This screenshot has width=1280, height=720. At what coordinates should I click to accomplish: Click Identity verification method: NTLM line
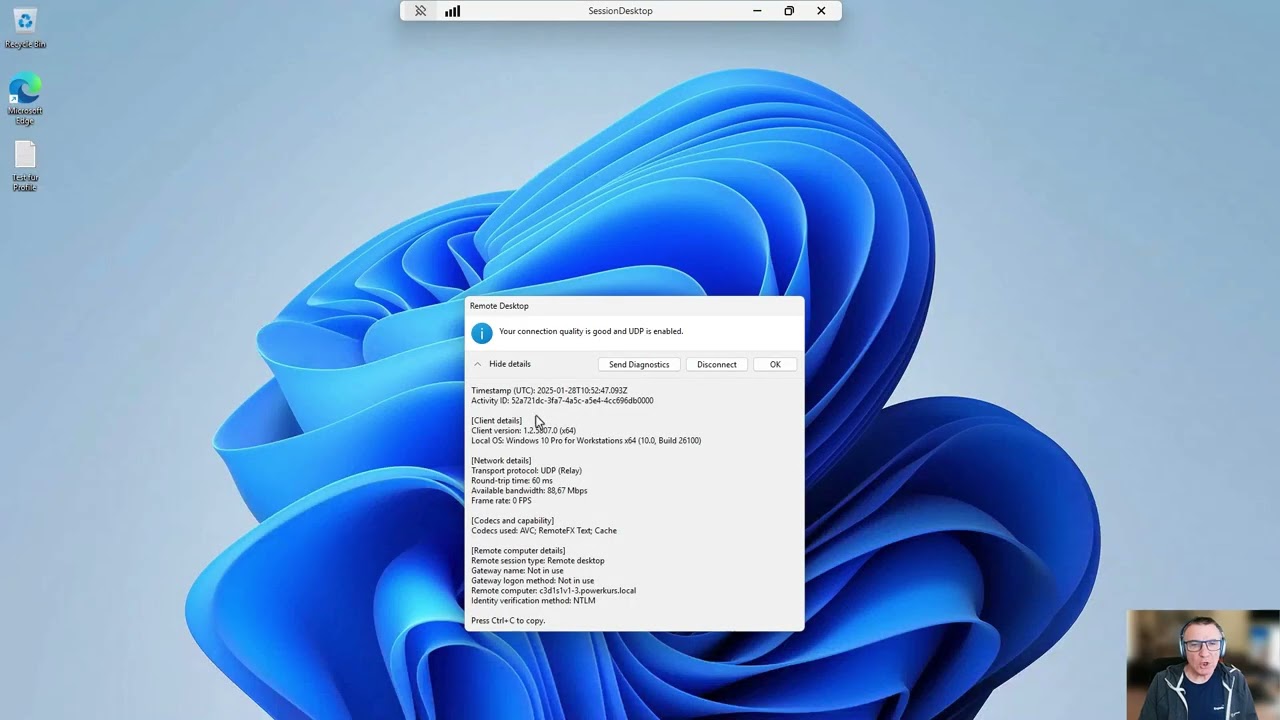click(533, 600)
